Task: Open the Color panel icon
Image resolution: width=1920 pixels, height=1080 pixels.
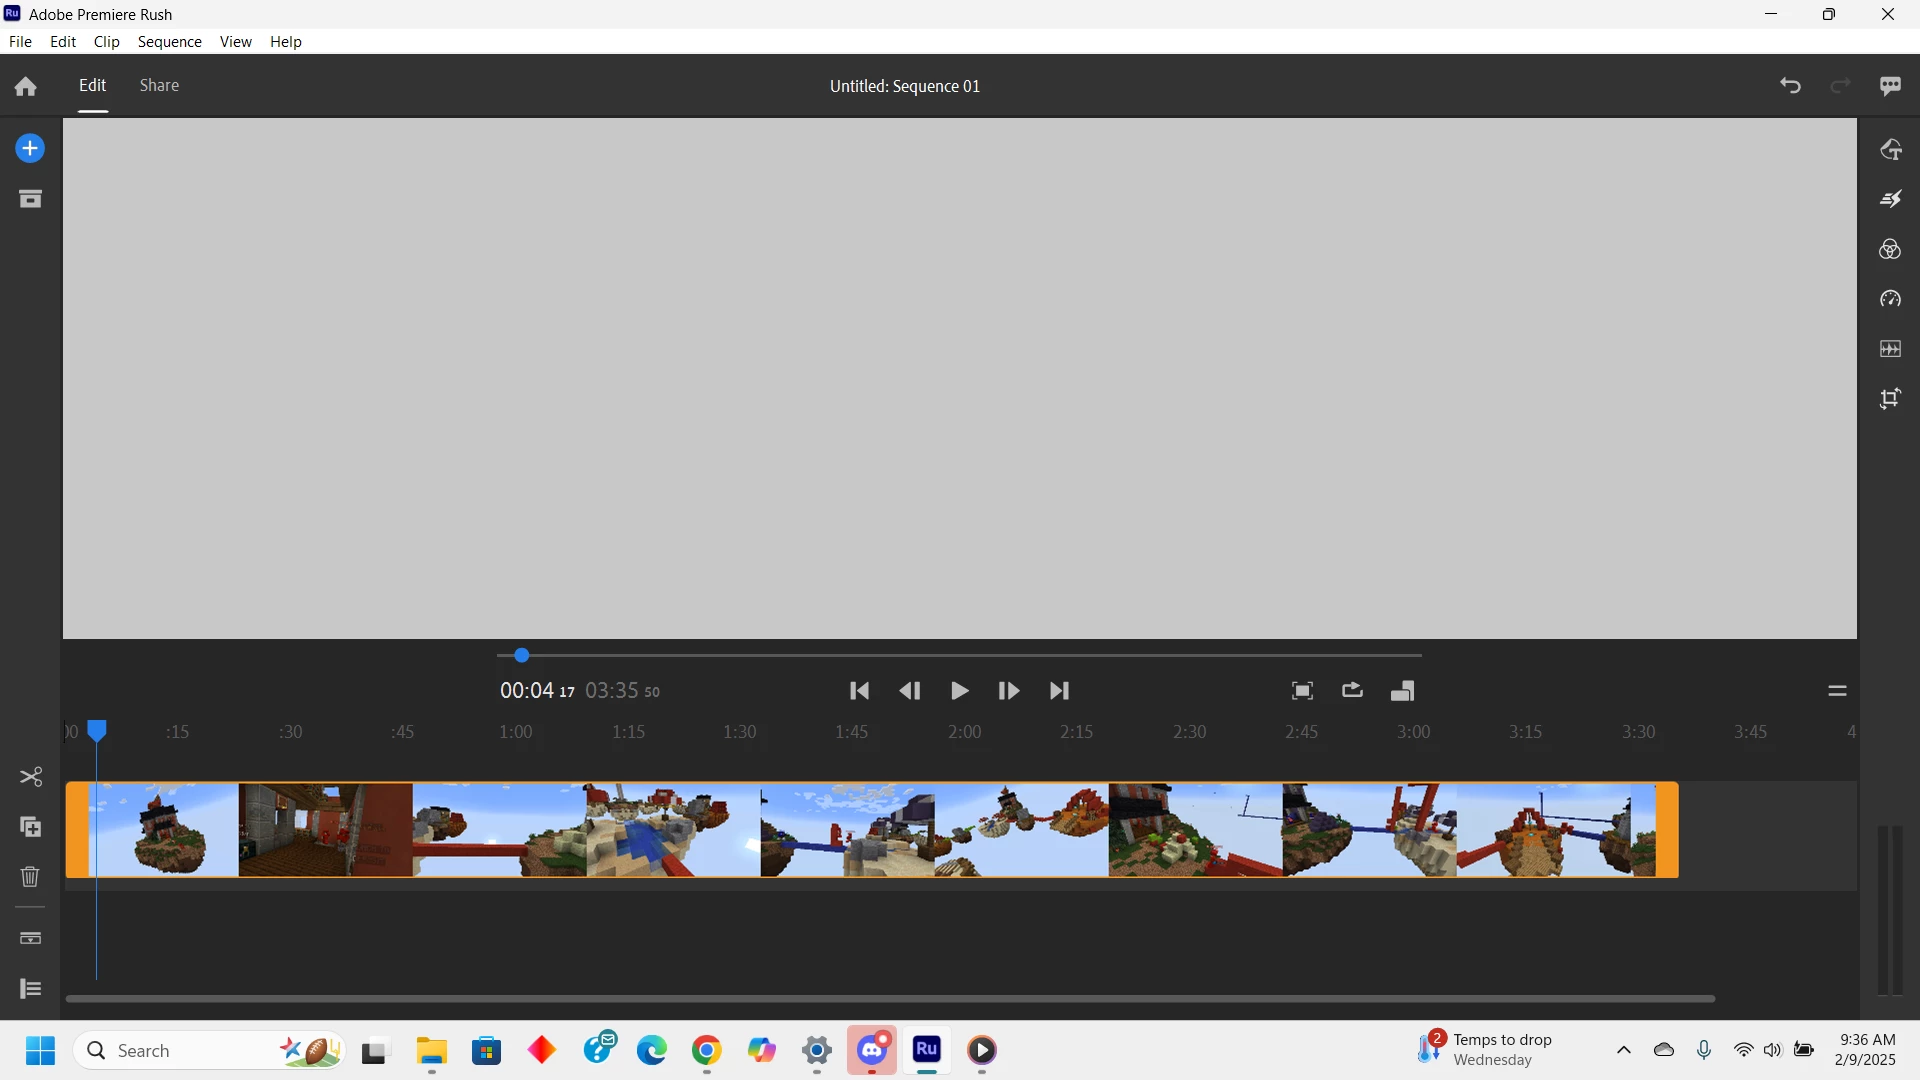Action: click(x=1890, y=249)
